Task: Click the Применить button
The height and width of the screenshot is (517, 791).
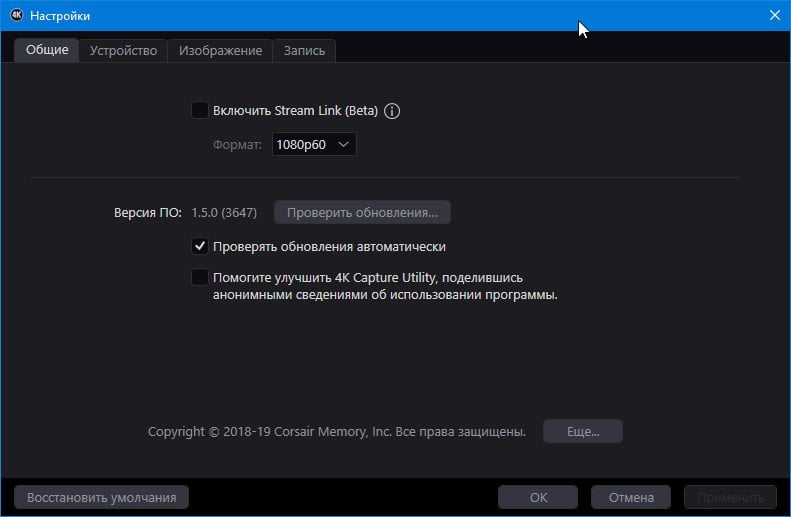Action: (x=730, y=497)
